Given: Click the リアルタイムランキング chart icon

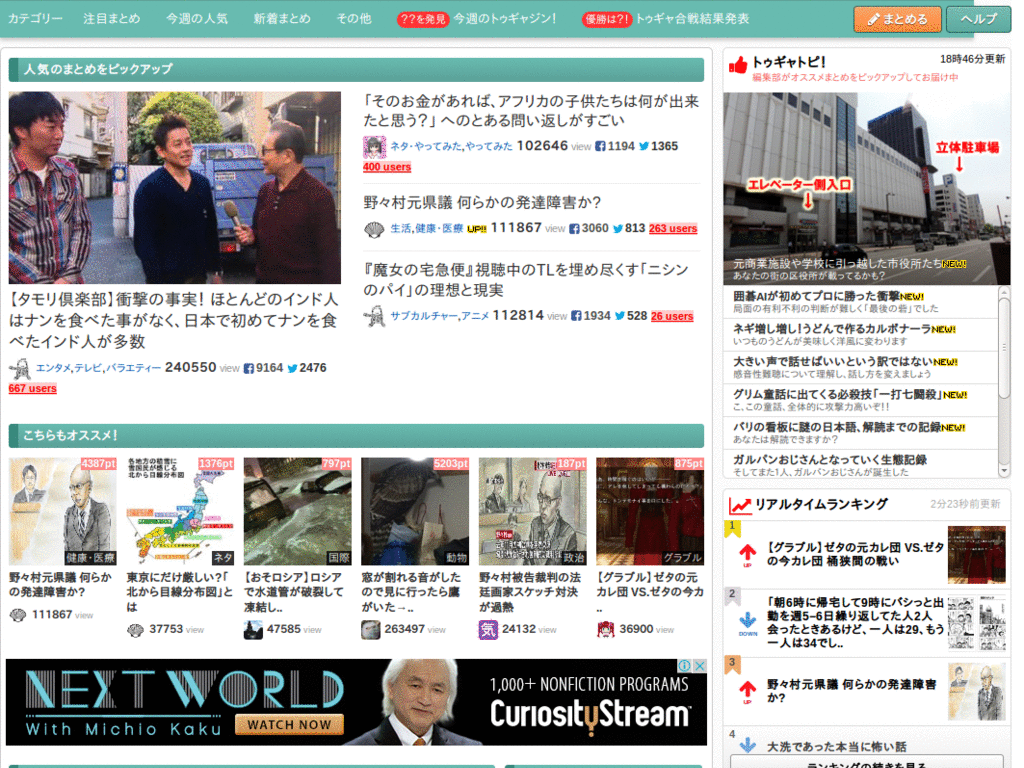Looking at the screenshot, I should pos(740,505).
